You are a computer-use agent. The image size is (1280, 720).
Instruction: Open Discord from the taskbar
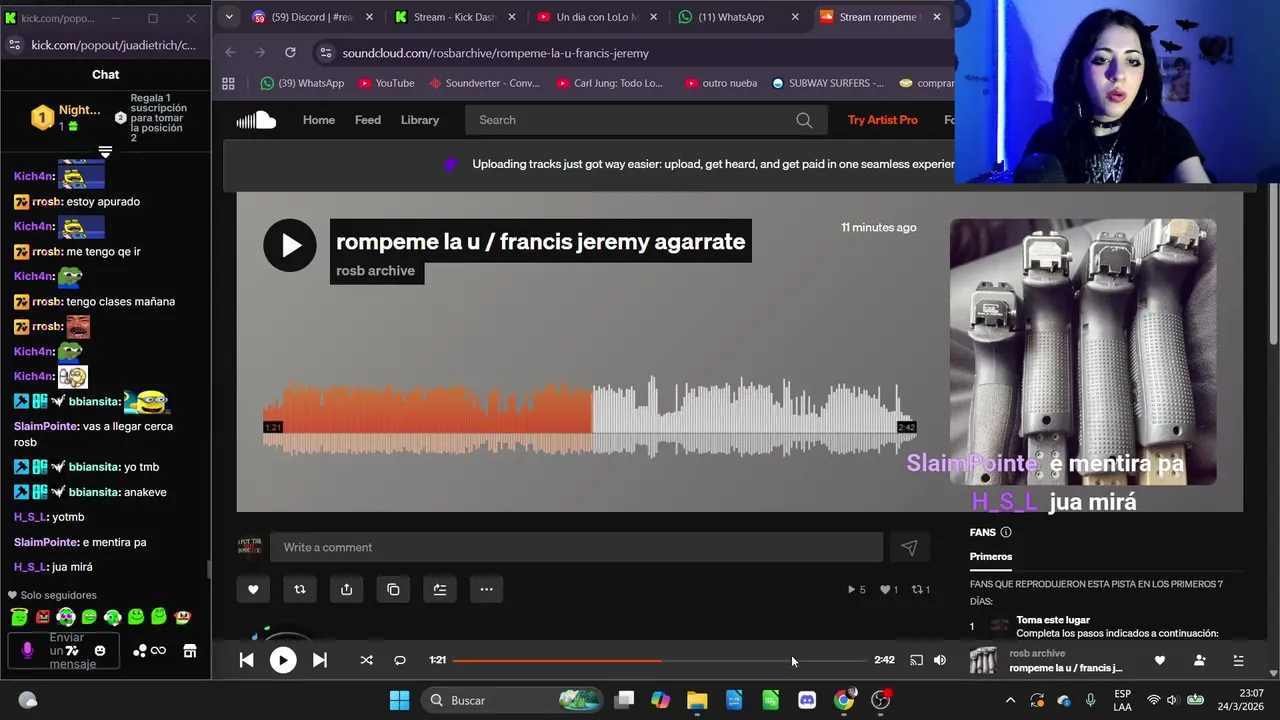tap(807, 700)
